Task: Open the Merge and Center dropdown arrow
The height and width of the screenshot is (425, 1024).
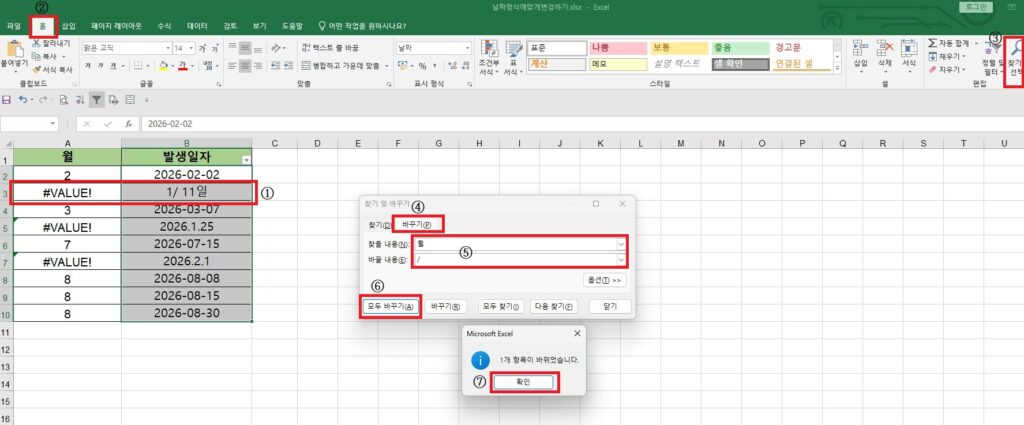Action: pos(387,66)
